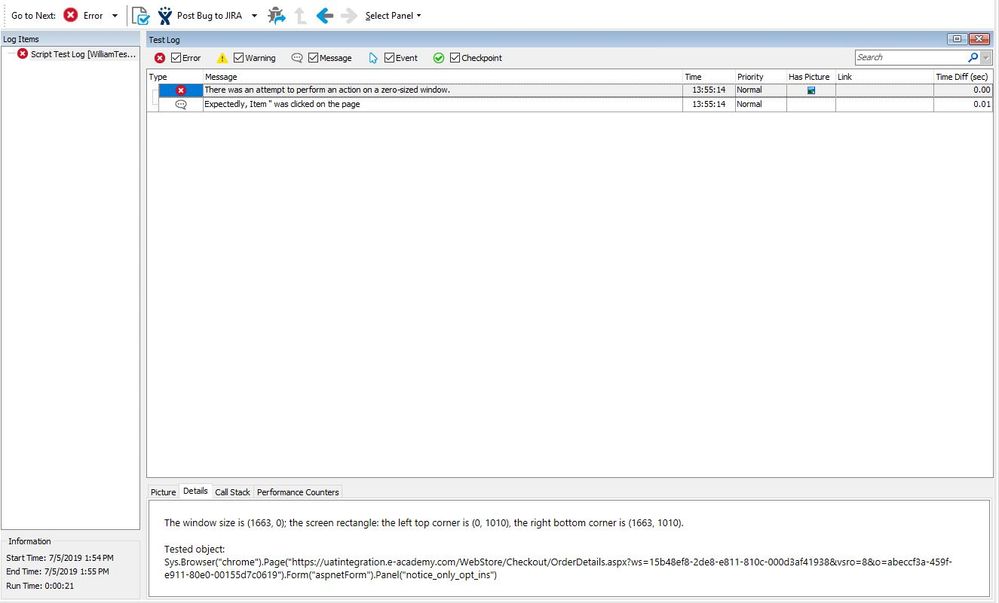
Task: Click the Tested object Sys.Browser path text
Action: pos(558,569)
